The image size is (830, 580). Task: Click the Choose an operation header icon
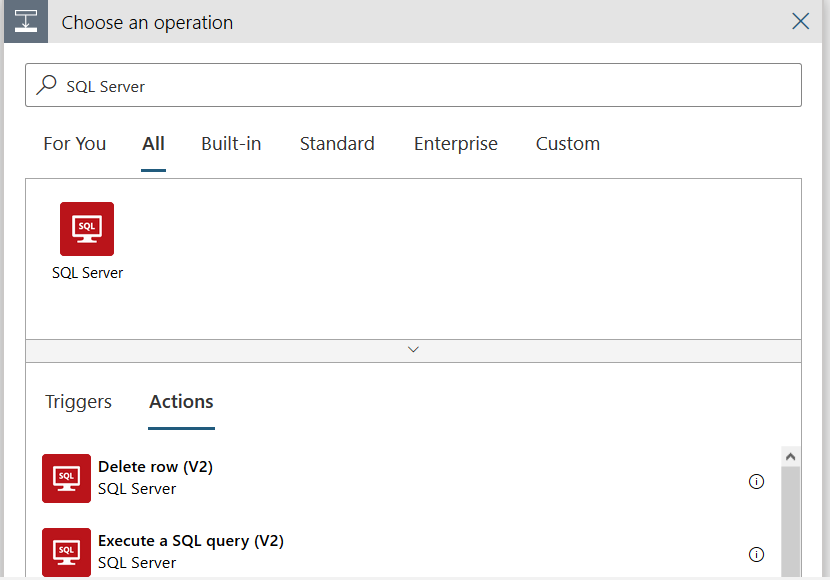(x=26, y=21)
